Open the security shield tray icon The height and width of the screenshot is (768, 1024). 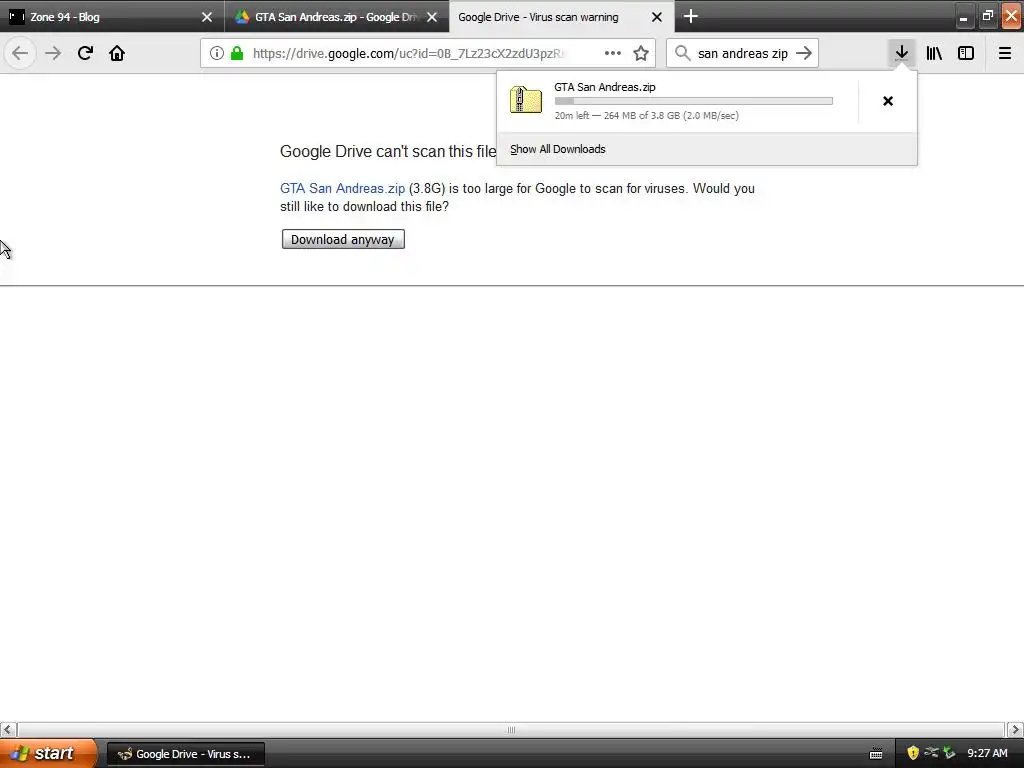pos(913,753)
